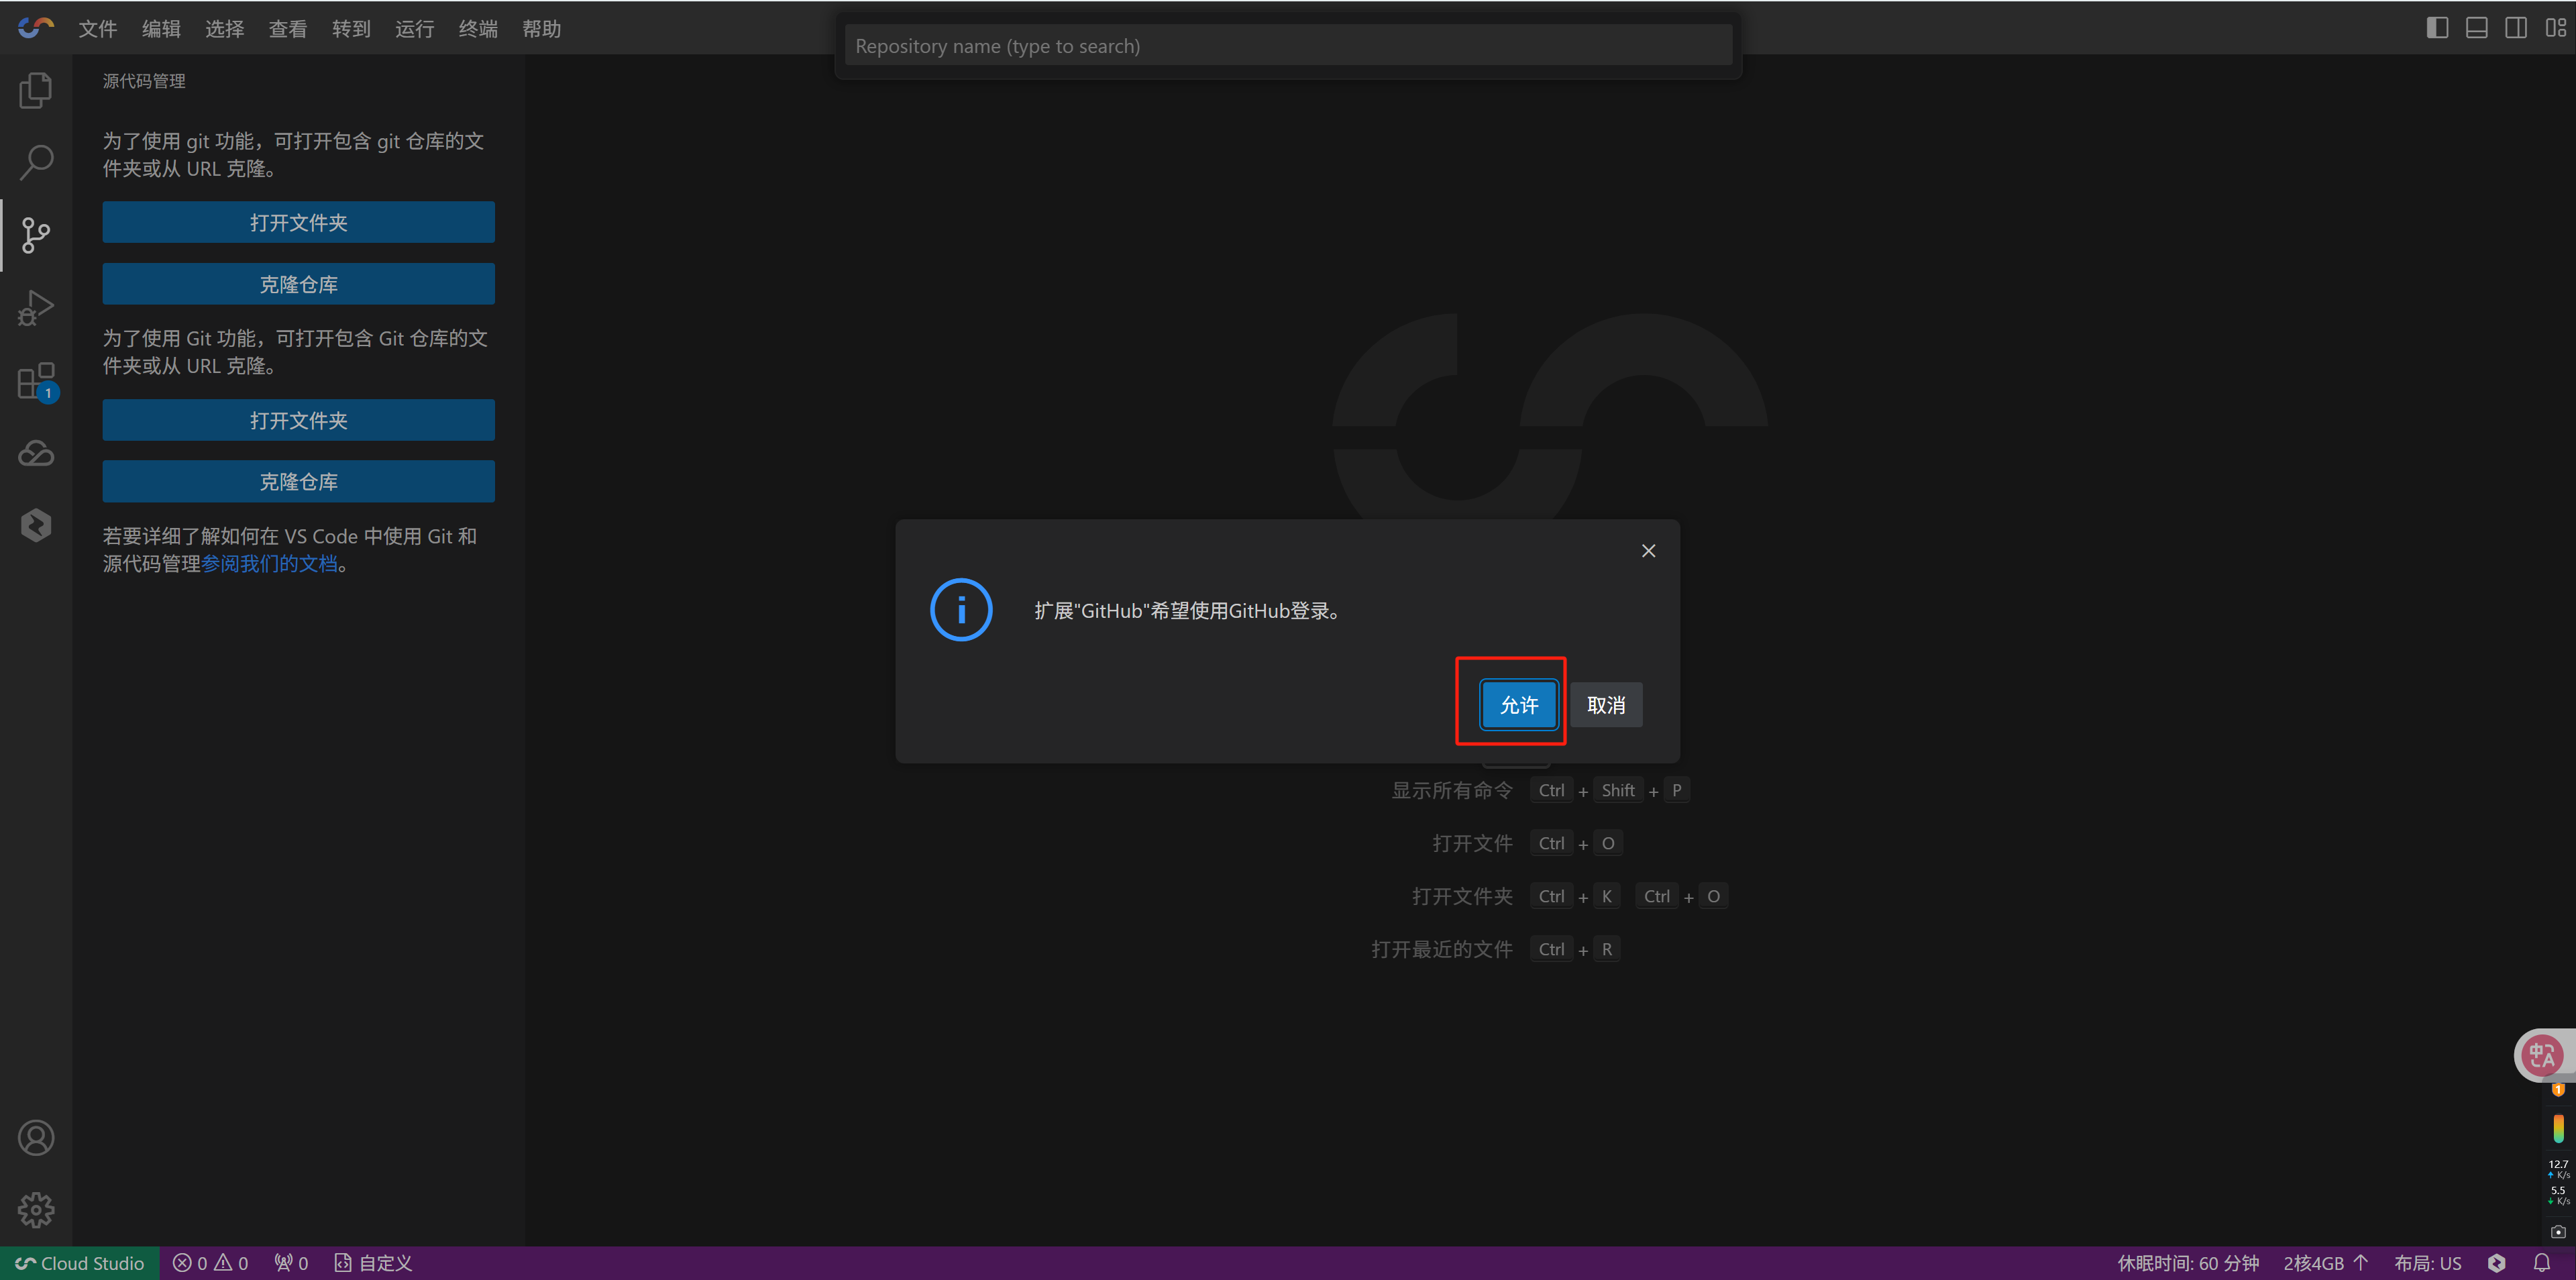The image size is (2576, 1280).
Task: Click the 布局: US status item
Action: [x=2427, y=1263]
